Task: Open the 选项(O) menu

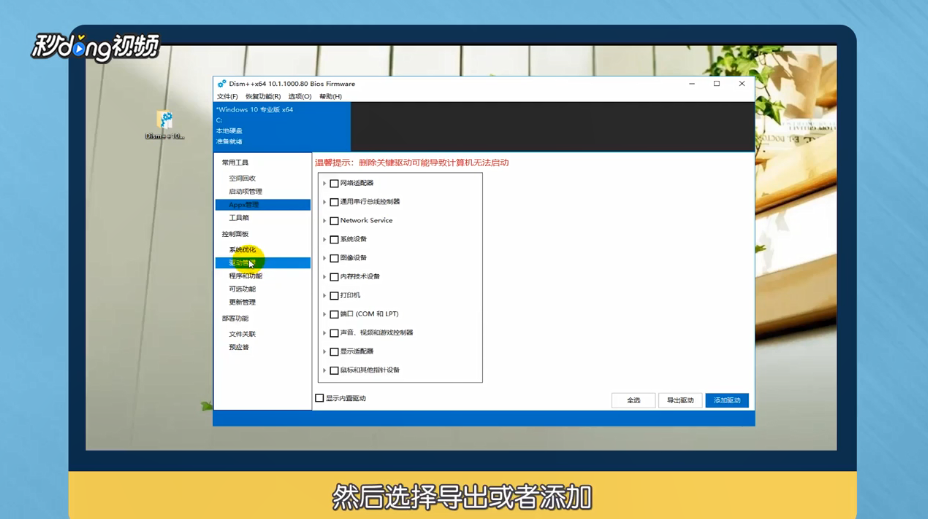Action: [299, 96]
